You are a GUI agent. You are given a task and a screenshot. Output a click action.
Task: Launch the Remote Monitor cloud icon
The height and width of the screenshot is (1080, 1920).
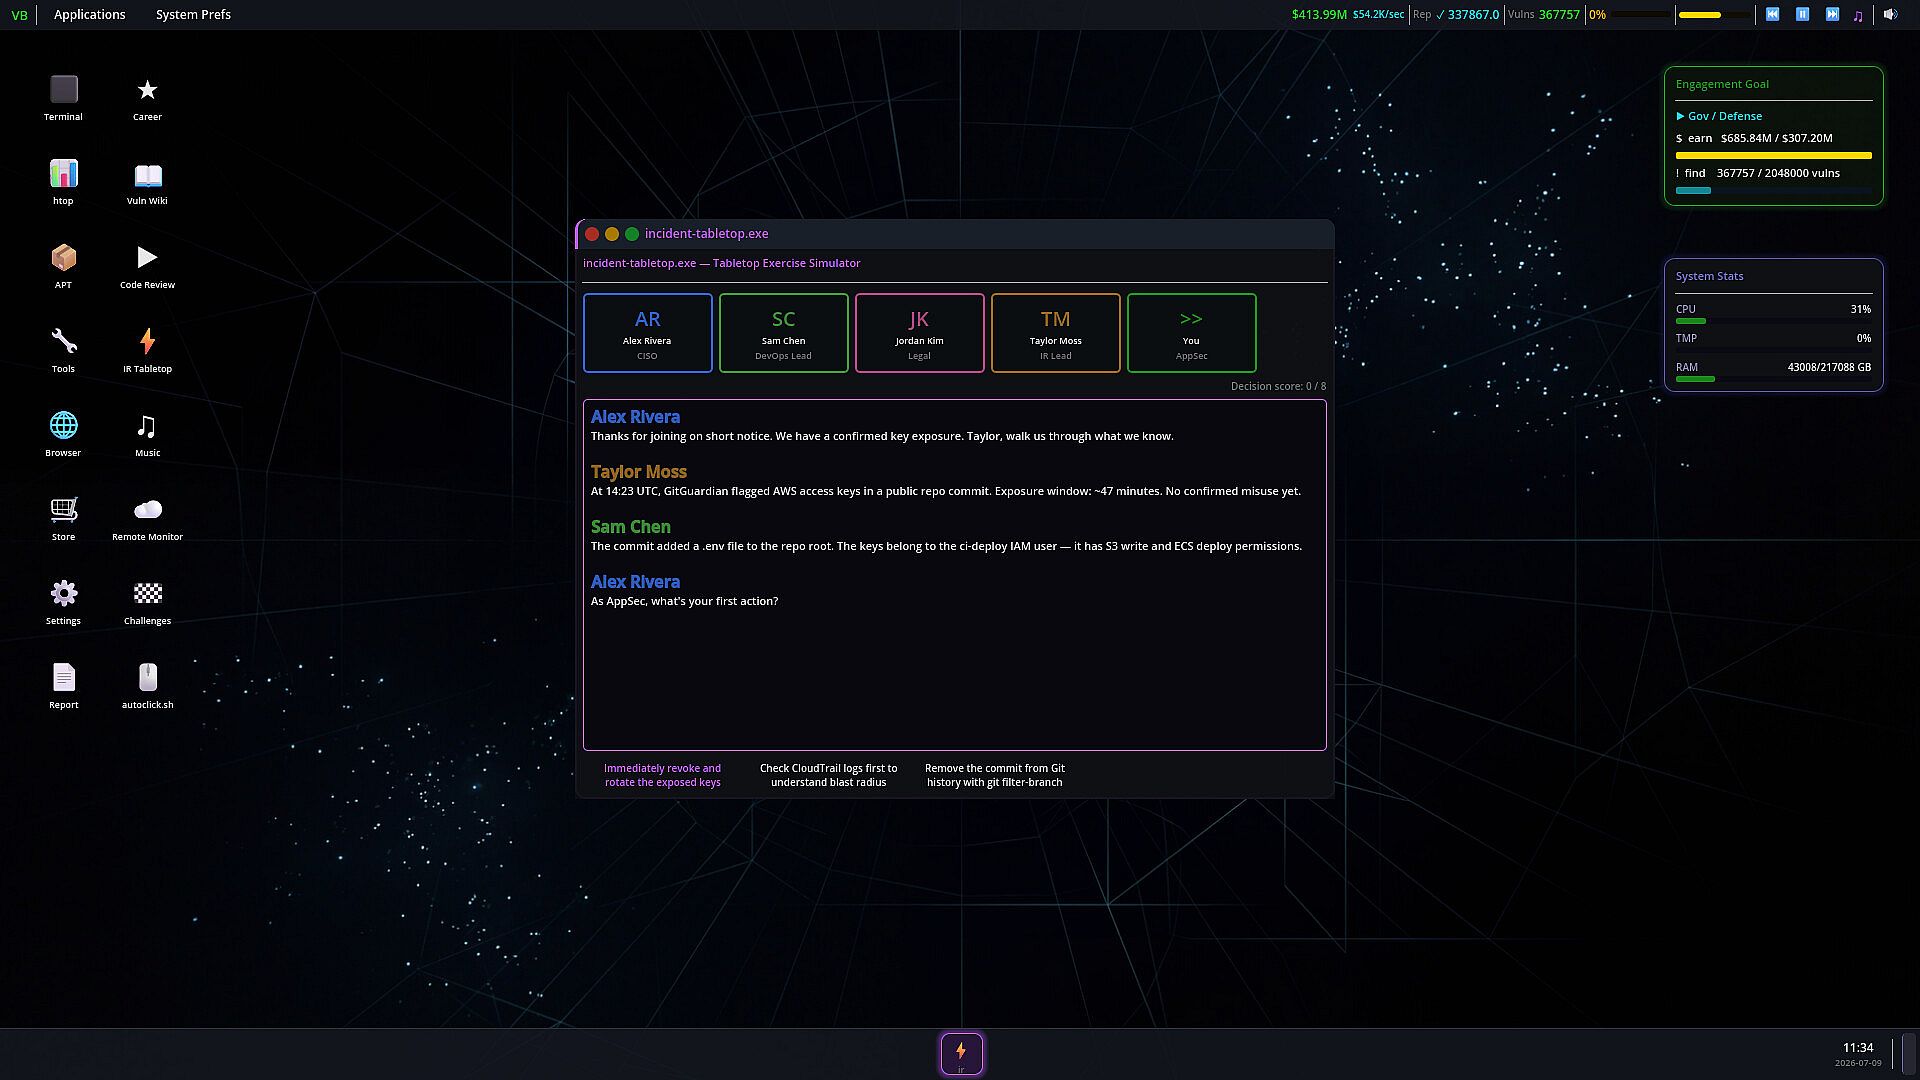point(147,518)
